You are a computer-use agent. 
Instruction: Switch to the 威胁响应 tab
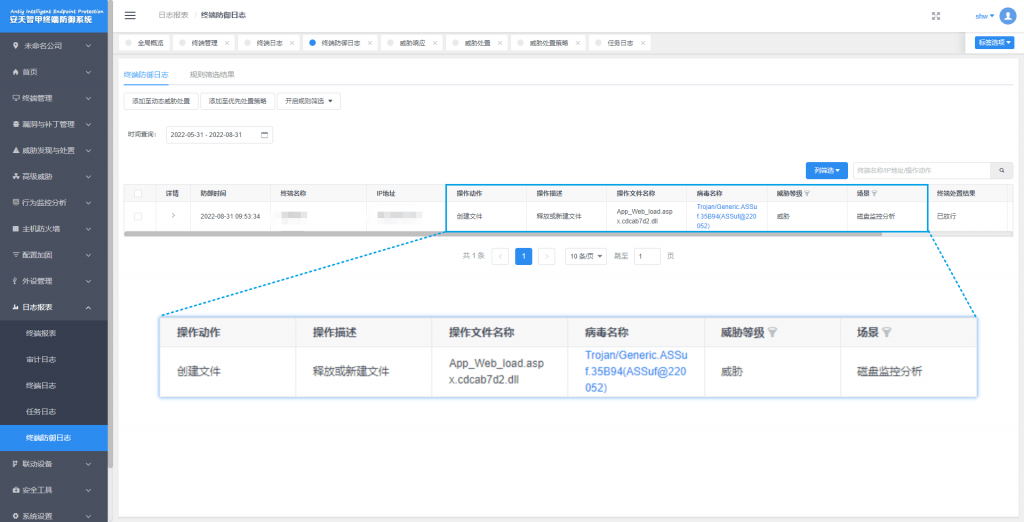coord(412,43)
